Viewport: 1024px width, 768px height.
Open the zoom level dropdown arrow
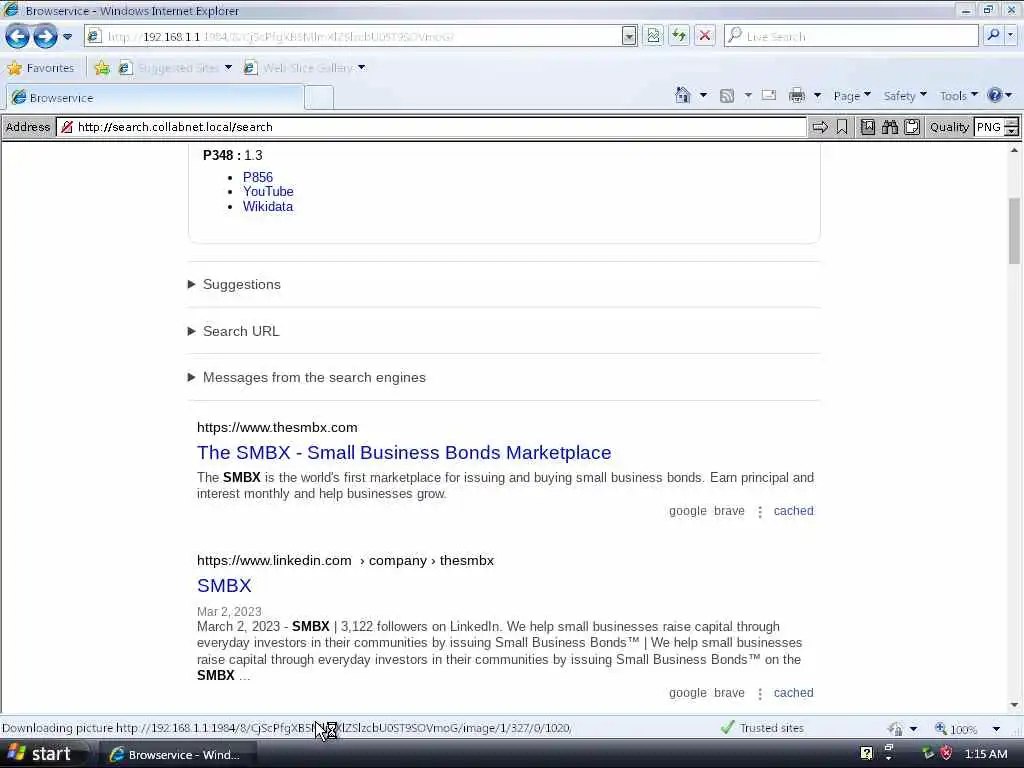(997, 728)
